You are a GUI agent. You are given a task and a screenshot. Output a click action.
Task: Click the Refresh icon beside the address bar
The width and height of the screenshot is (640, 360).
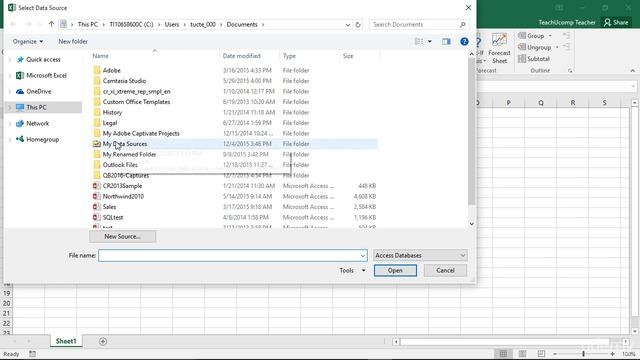(358, 24)
